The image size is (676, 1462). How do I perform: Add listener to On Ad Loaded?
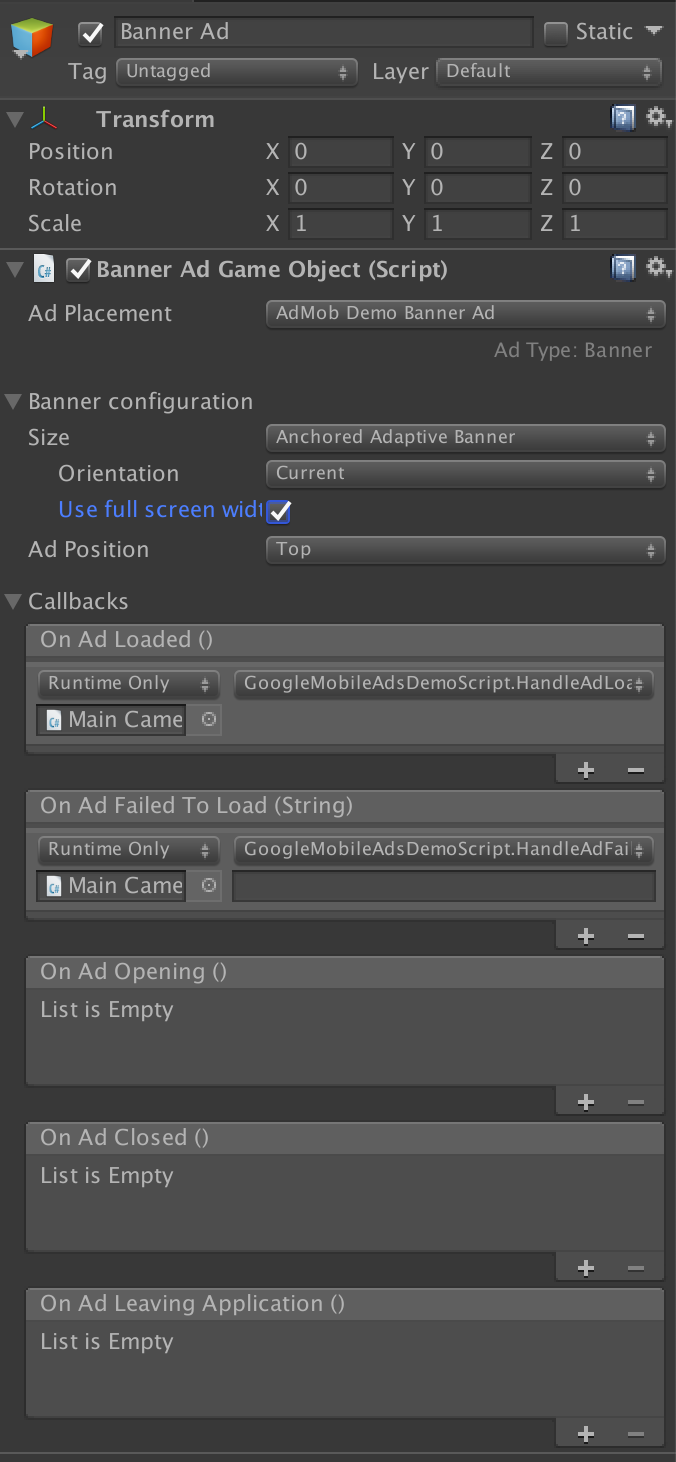(586, 770)
